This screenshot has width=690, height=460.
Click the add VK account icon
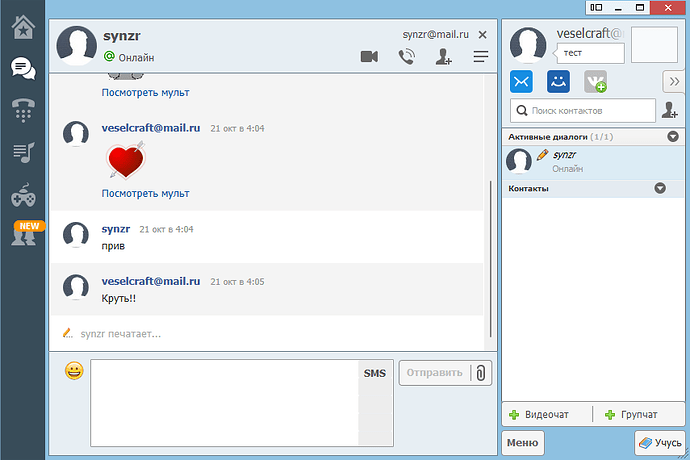tap(595, 82)
